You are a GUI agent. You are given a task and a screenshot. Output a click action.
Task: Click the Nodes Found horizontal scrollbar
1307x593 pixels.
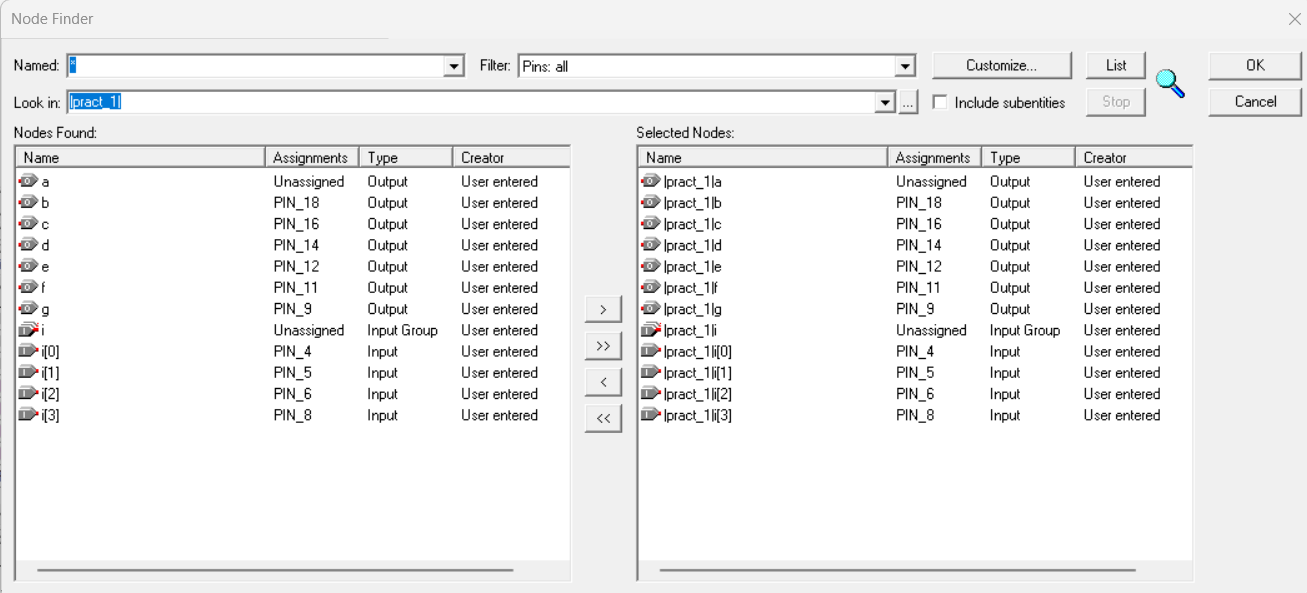point(276,570)
